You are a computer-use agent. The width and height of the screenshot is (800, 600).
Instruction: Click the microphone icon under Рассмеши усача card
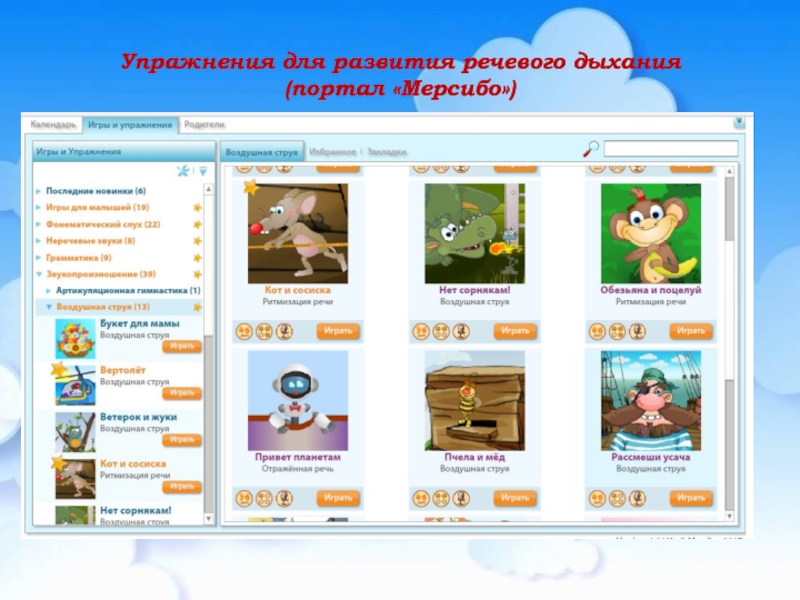tap(637, 498)
